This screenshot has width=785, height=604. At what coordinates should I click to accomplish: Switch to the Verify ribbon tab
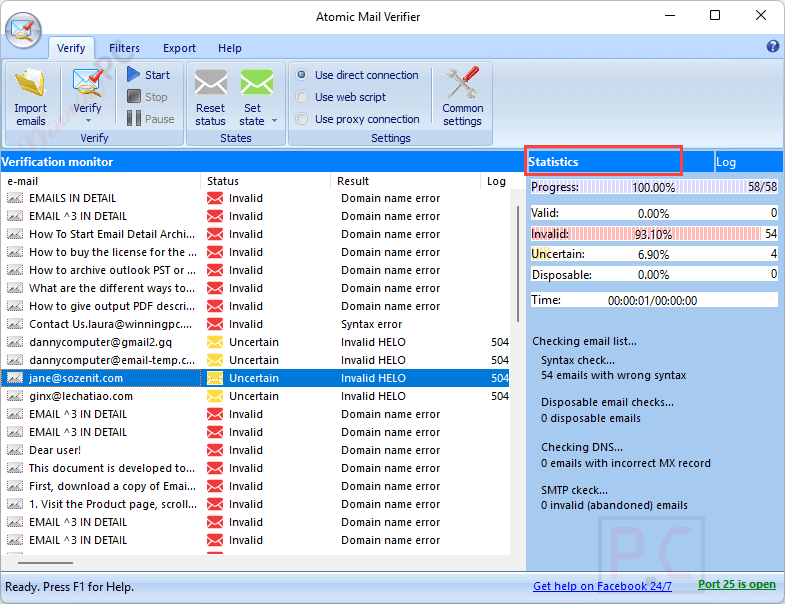71,48
